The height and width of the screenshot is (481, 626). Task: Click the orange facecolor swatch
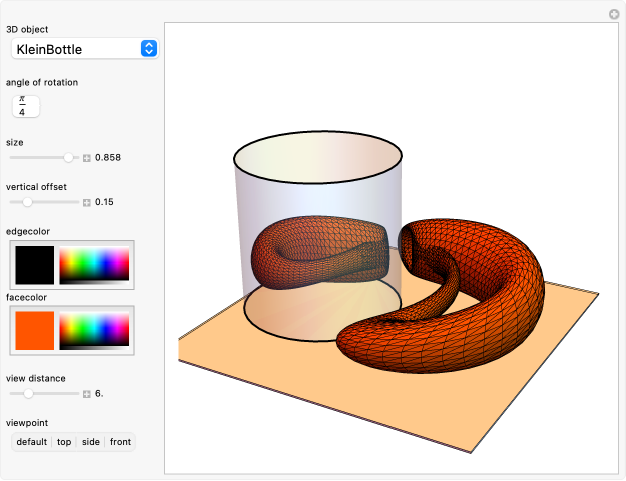[35, 331]
